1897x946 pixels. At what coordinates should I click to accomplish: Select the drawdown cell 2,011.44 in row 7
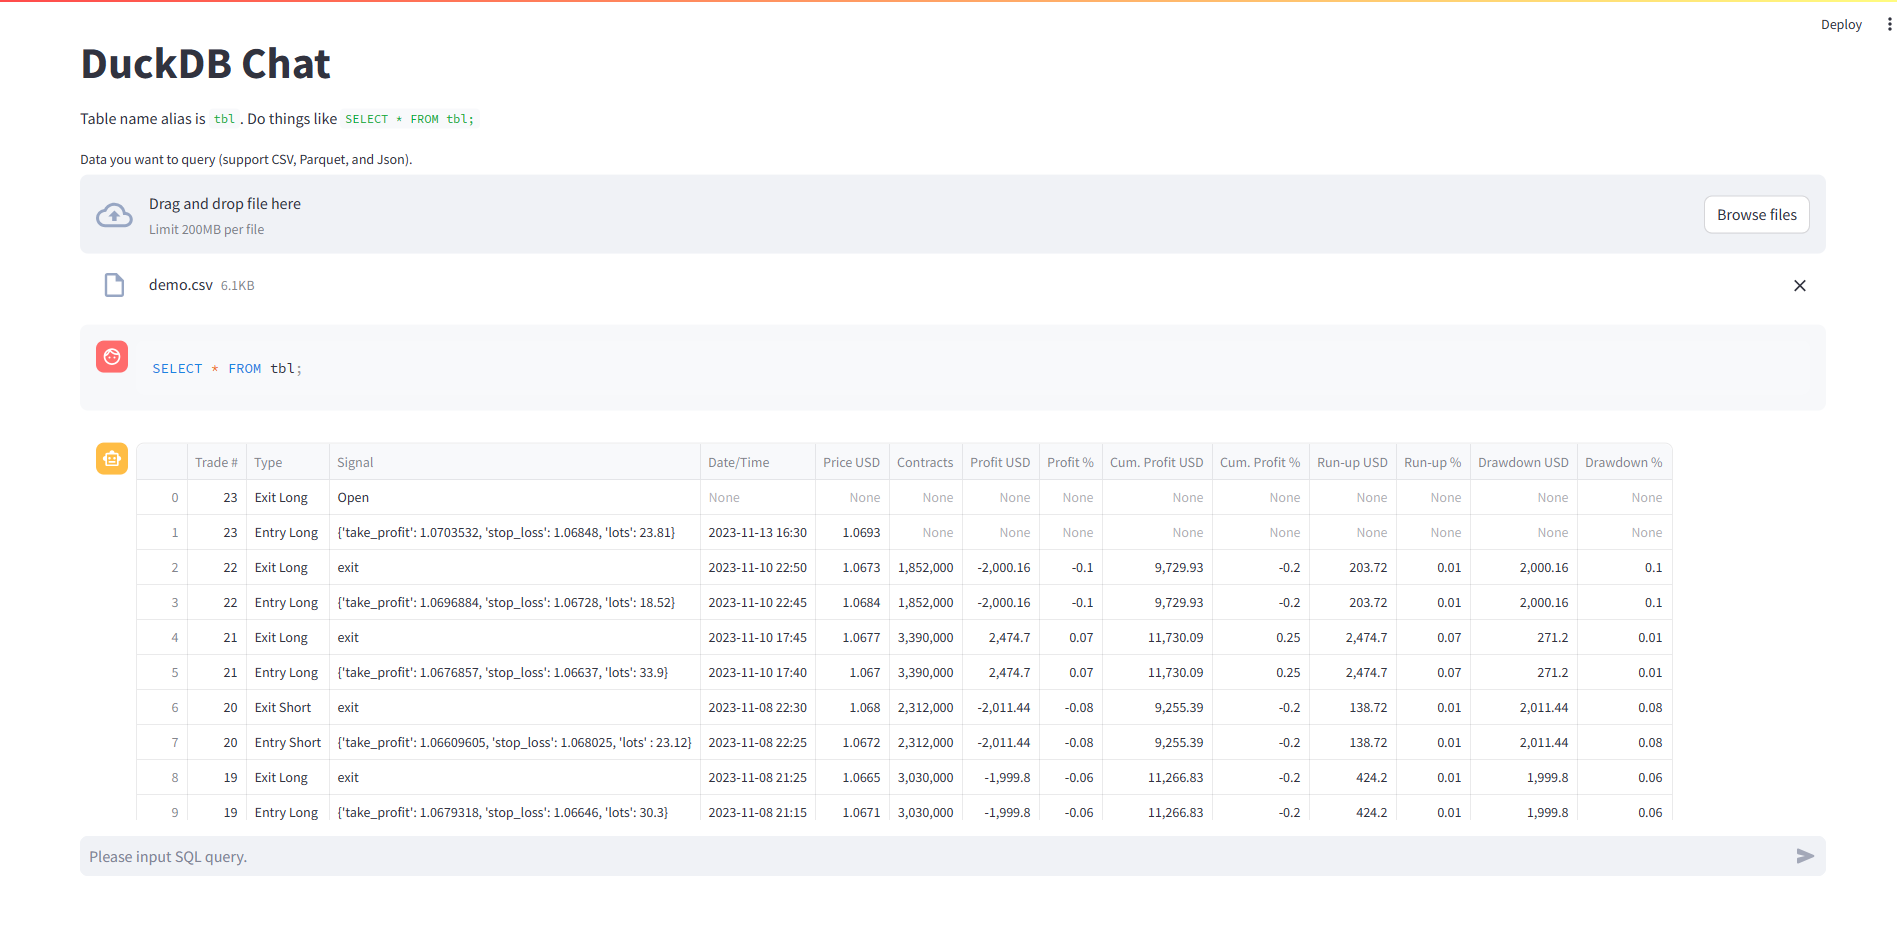click(1523, 742)
